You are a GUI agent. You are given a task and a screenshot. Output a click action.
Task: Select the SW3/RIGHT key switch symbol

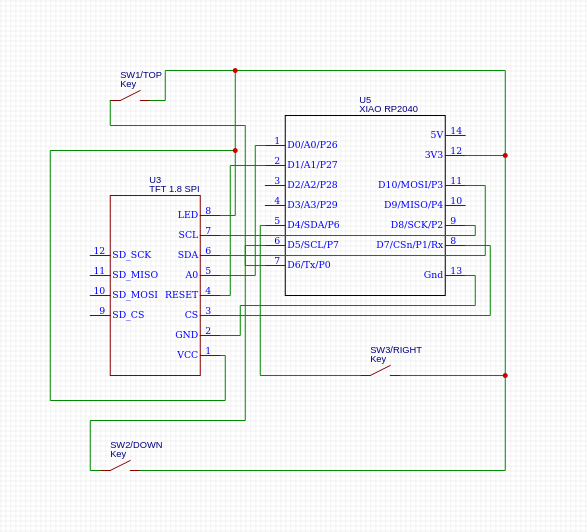click(x=380, y=371)
